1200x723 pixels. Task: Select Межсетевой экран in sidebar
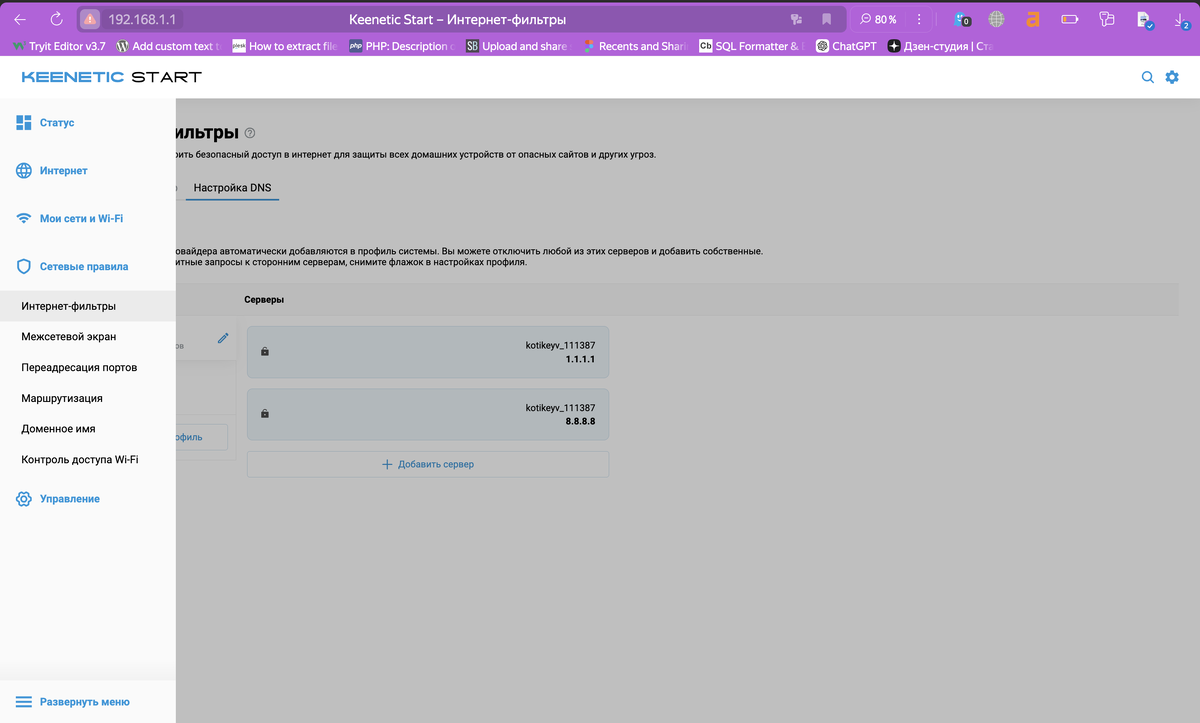[x=87, y=337]
